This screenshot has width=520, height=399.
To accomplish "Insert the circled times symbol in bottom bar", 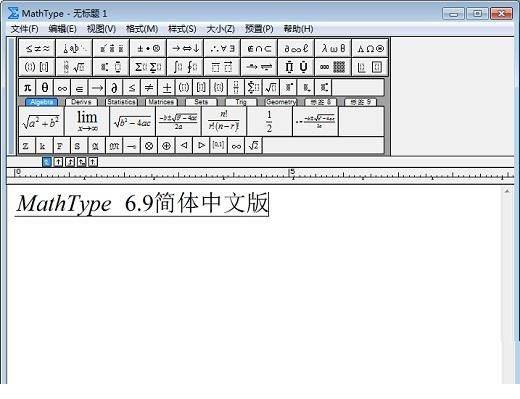I will (149, 146).
